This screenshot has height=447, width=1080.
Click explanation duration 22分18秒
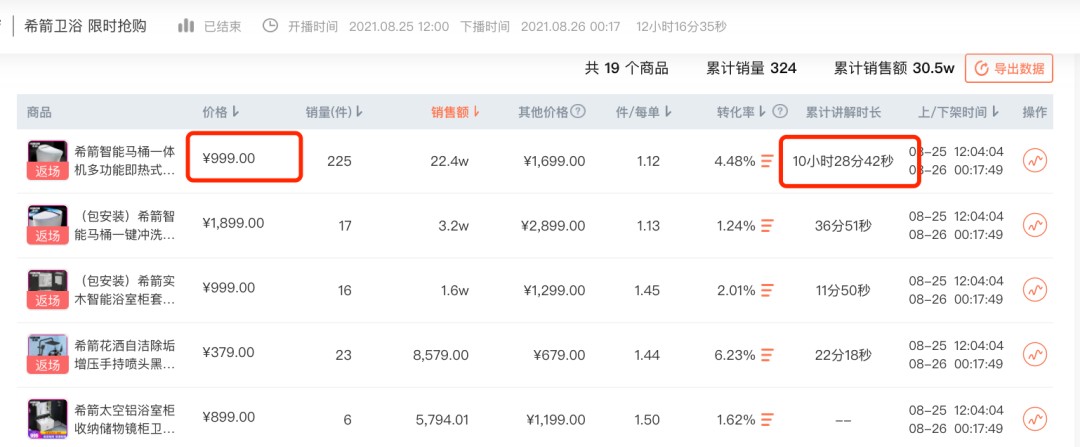843,355
